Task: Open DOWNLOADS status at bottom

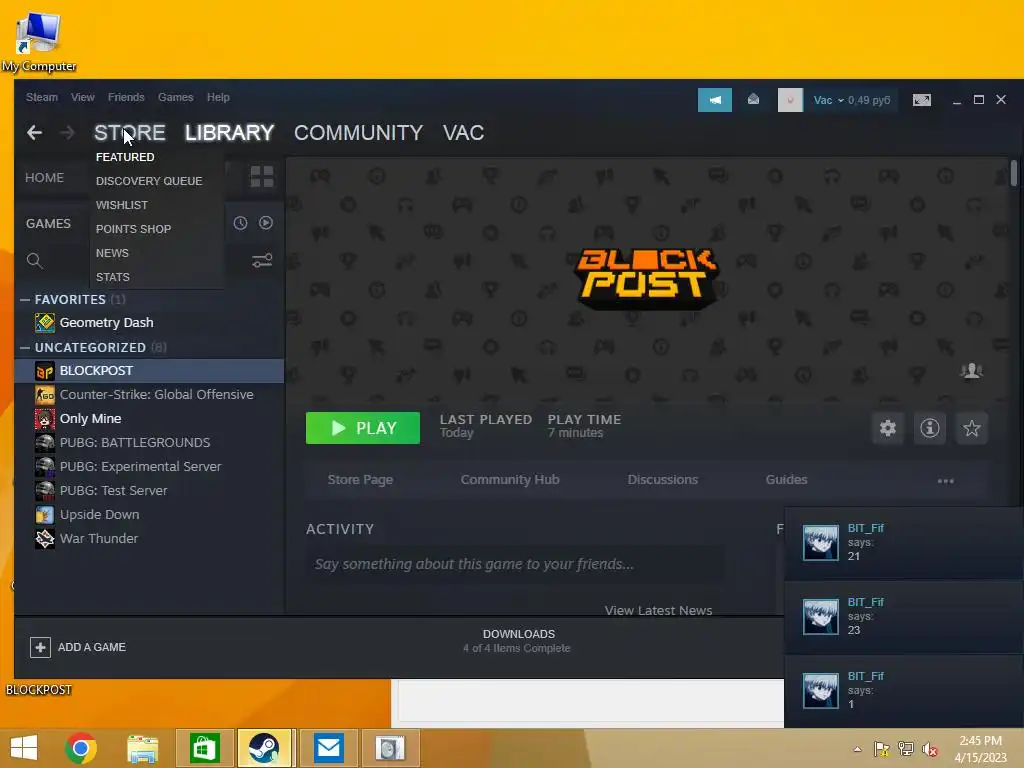Action: [517, 641]
